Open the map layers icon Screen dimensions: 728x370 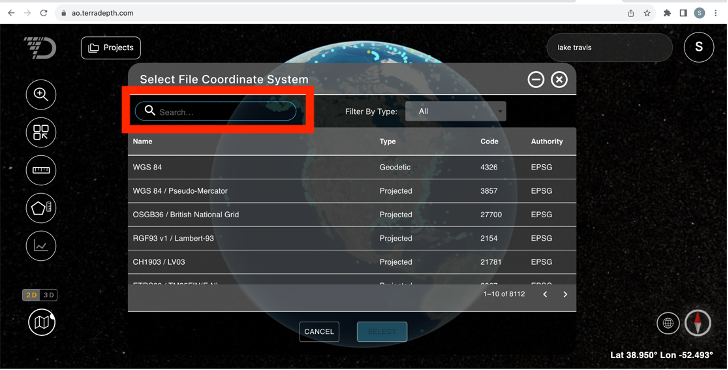tap(42, 322)
